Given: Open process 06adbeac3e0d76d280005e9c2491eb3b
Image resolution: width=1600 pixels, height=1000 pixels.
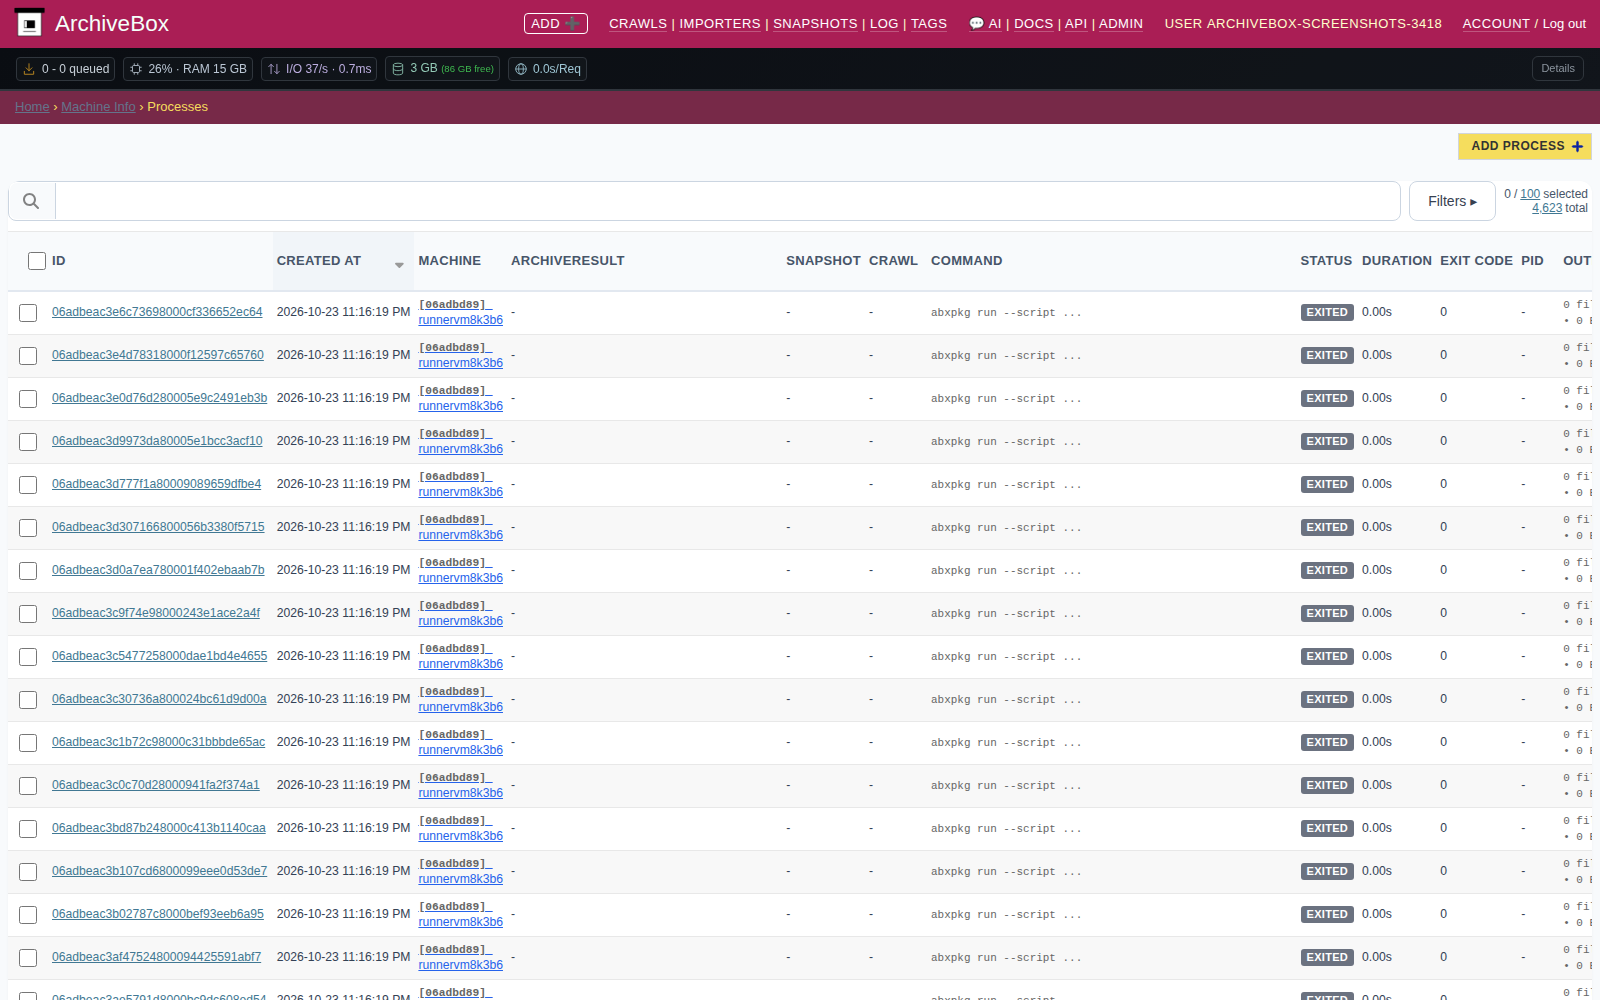Looking at the screenshot, I should [160, 398].
